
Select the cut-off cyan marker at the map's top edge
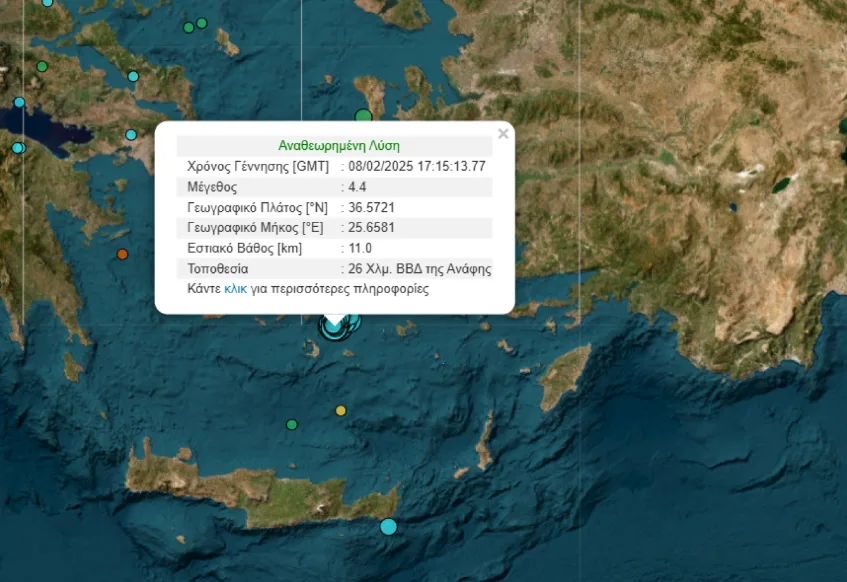[x=47, y=3]
